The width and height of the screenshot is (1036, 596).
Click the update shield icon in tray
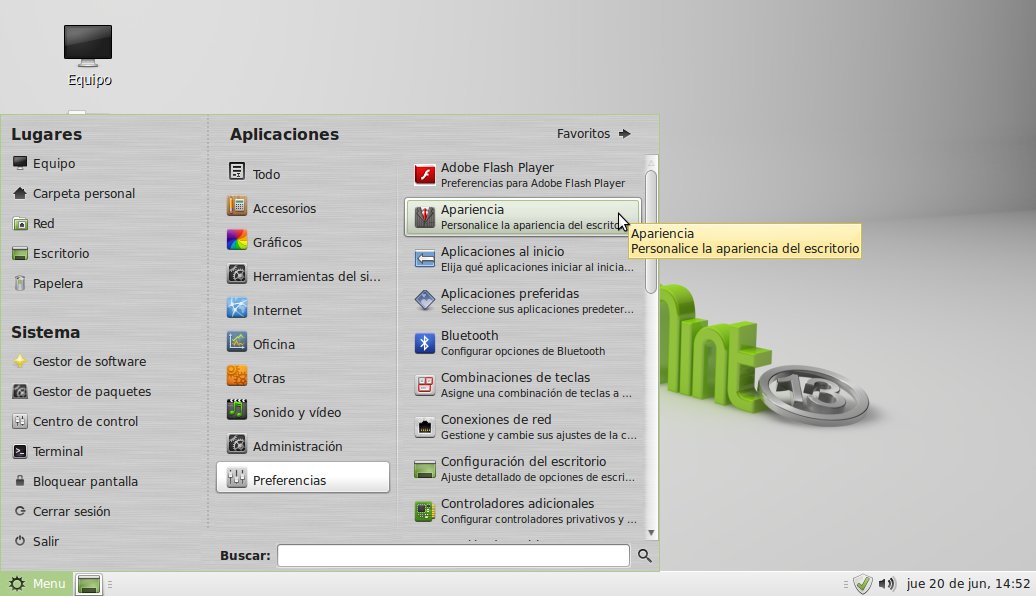point(863,583)
